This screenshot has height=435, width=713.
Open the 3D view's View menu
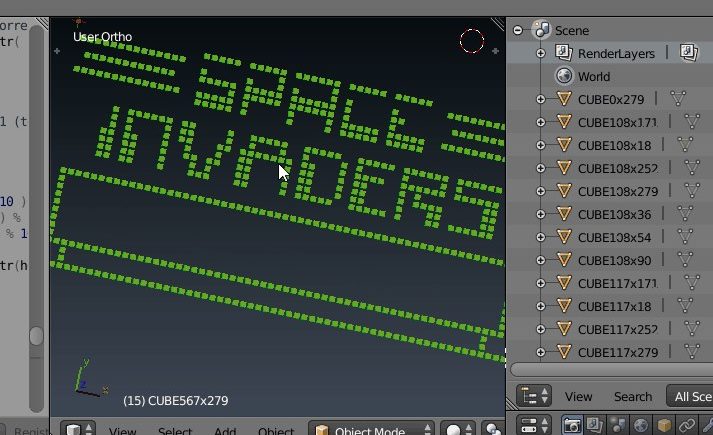[122, 430]
